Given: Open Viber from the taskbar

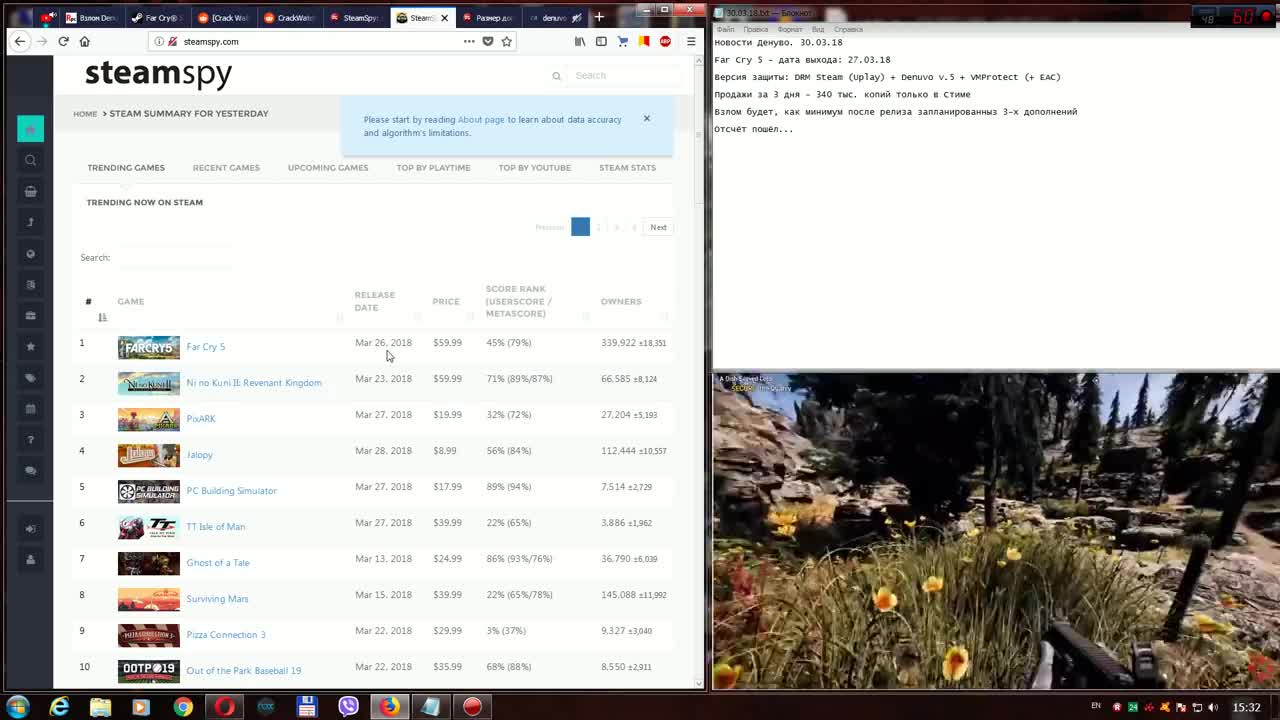Looking at the screenshot, I should [x=348, y=707].
